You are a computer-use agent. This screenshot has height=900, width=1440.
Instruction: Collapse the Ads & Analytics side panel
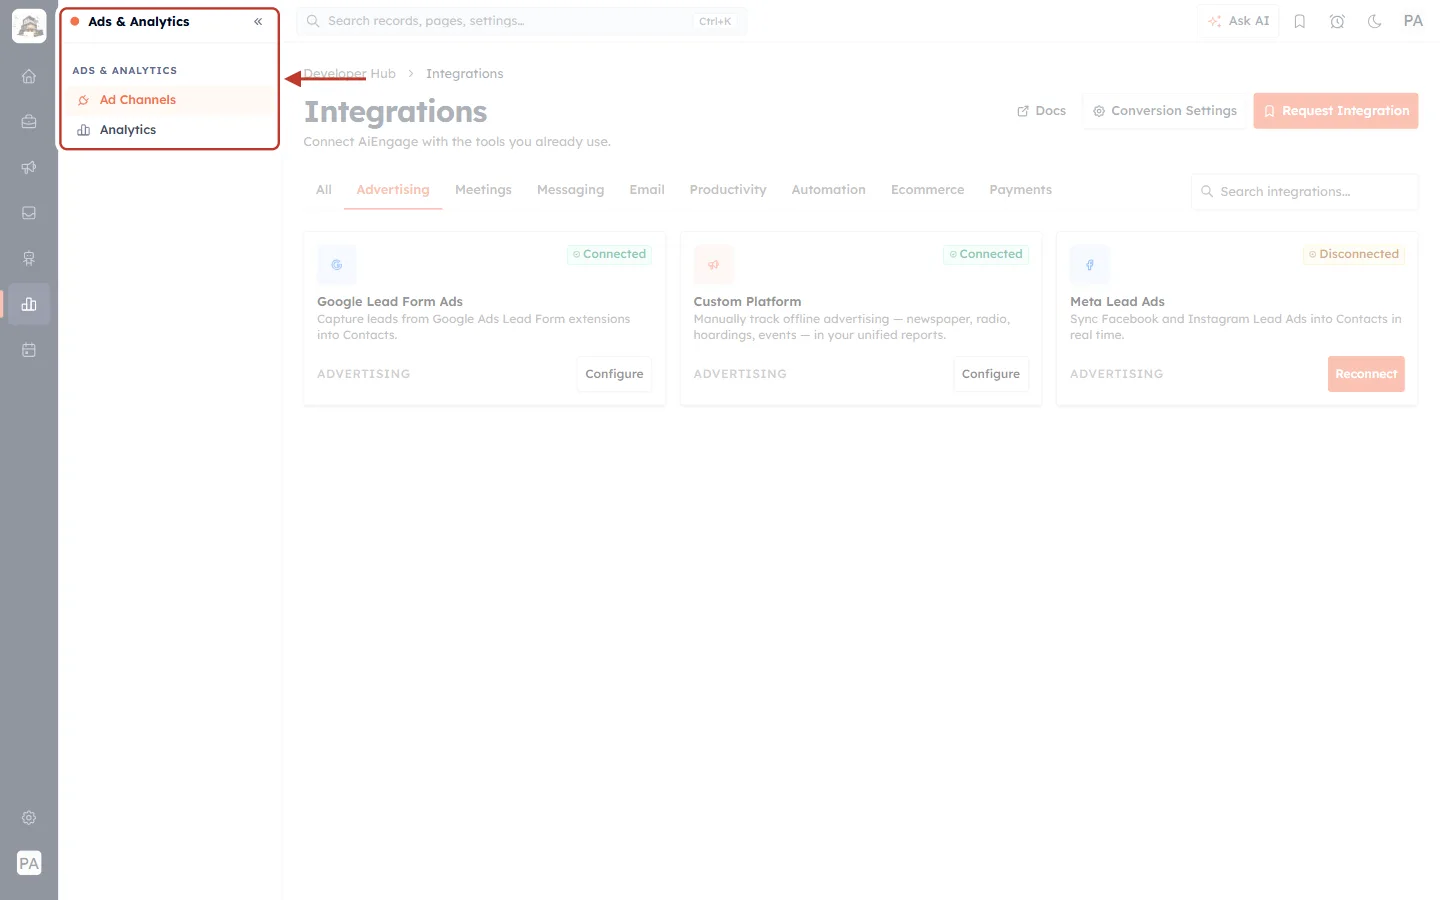click(x=258, y=21)
